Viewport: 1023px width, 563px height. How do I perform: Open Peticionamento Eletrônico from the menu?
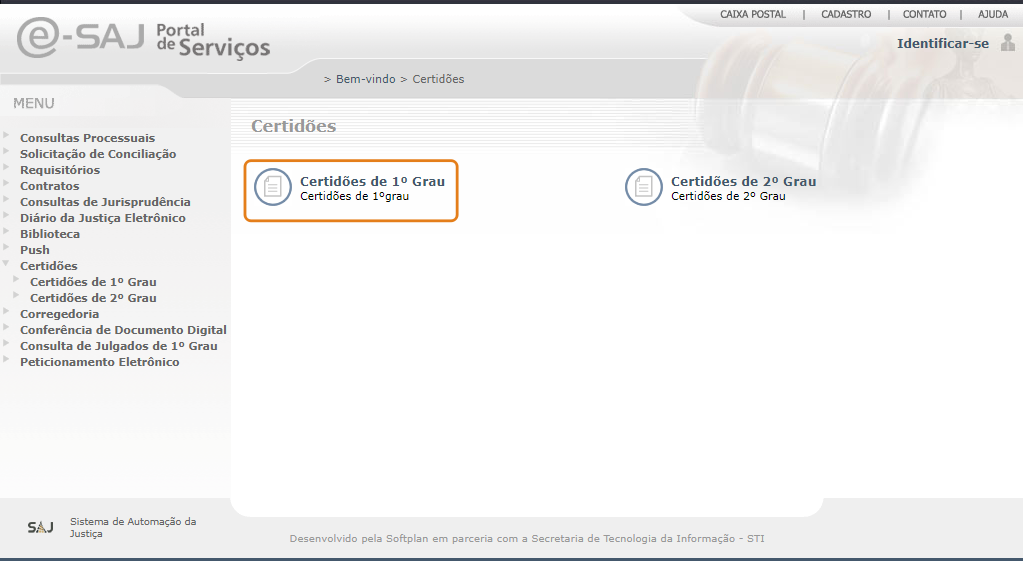[99, 362]
